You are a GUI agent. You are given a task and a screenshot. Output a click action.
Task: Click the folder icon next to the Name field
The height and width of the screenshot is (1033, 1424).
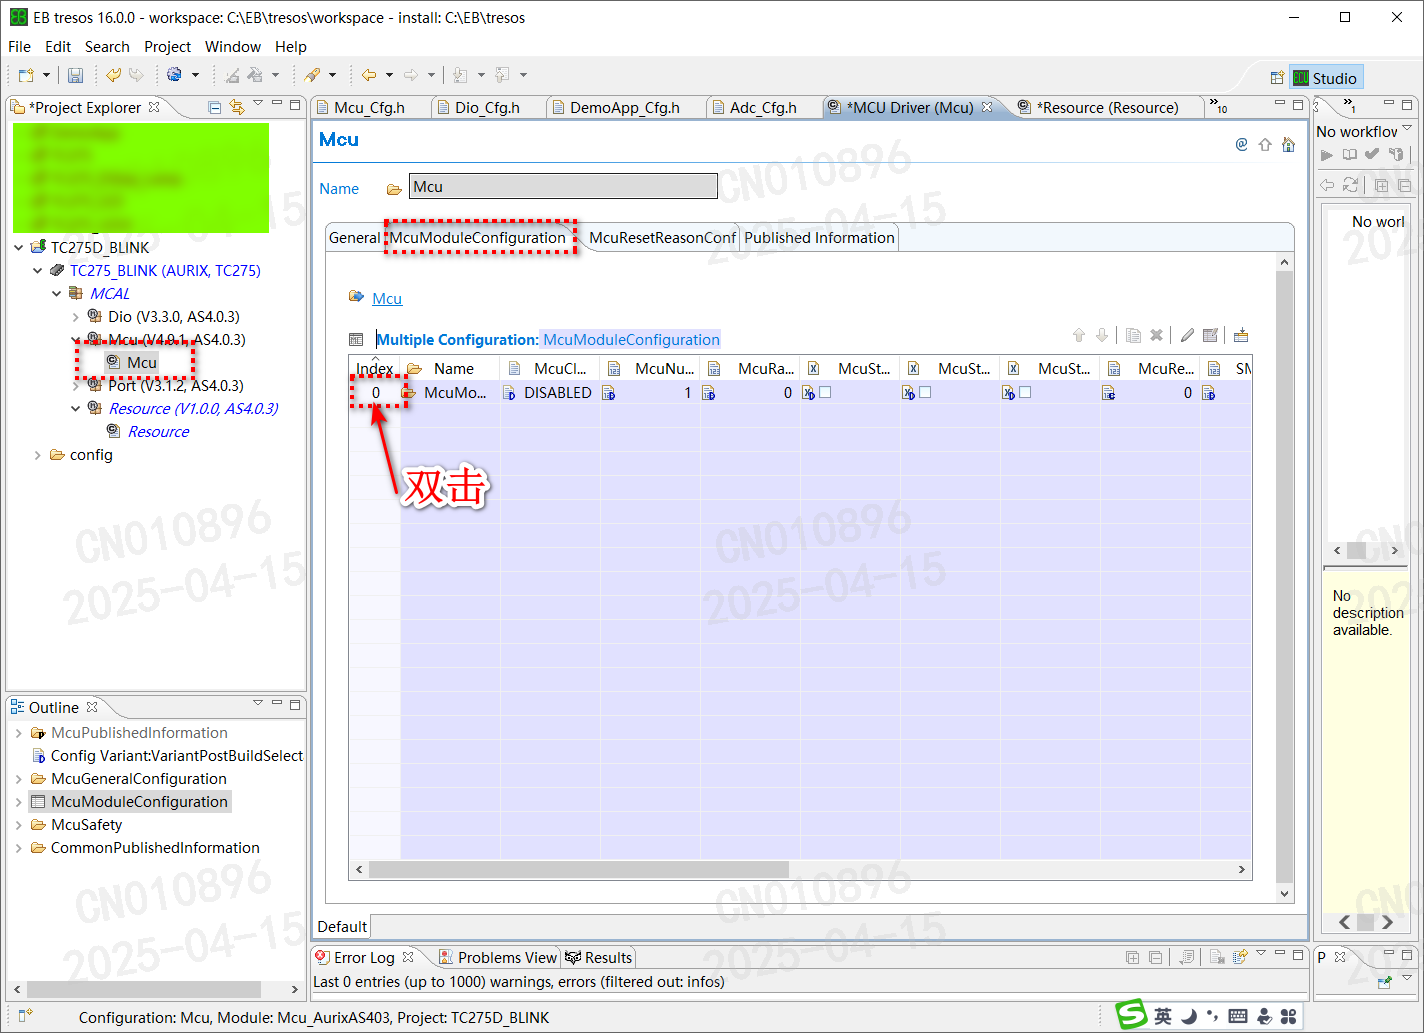pos(394,189)
